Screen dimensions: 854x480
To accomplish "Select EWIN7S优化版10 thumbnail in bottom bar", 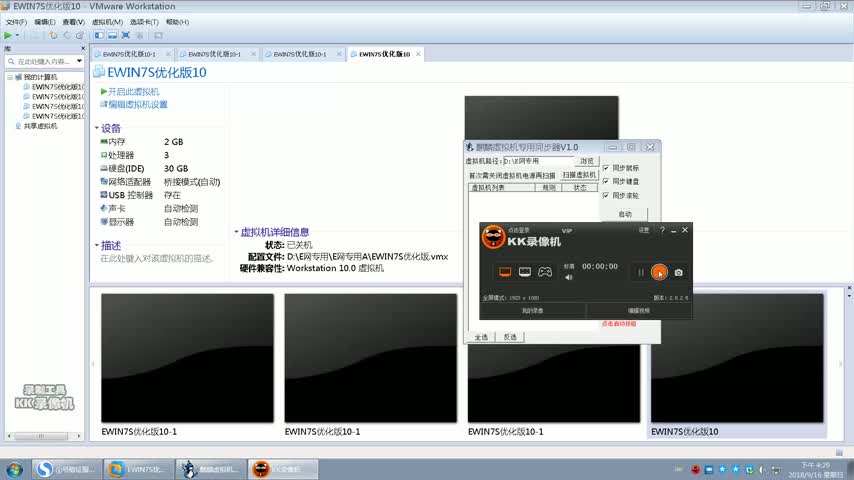I will [x=737, y=358].
